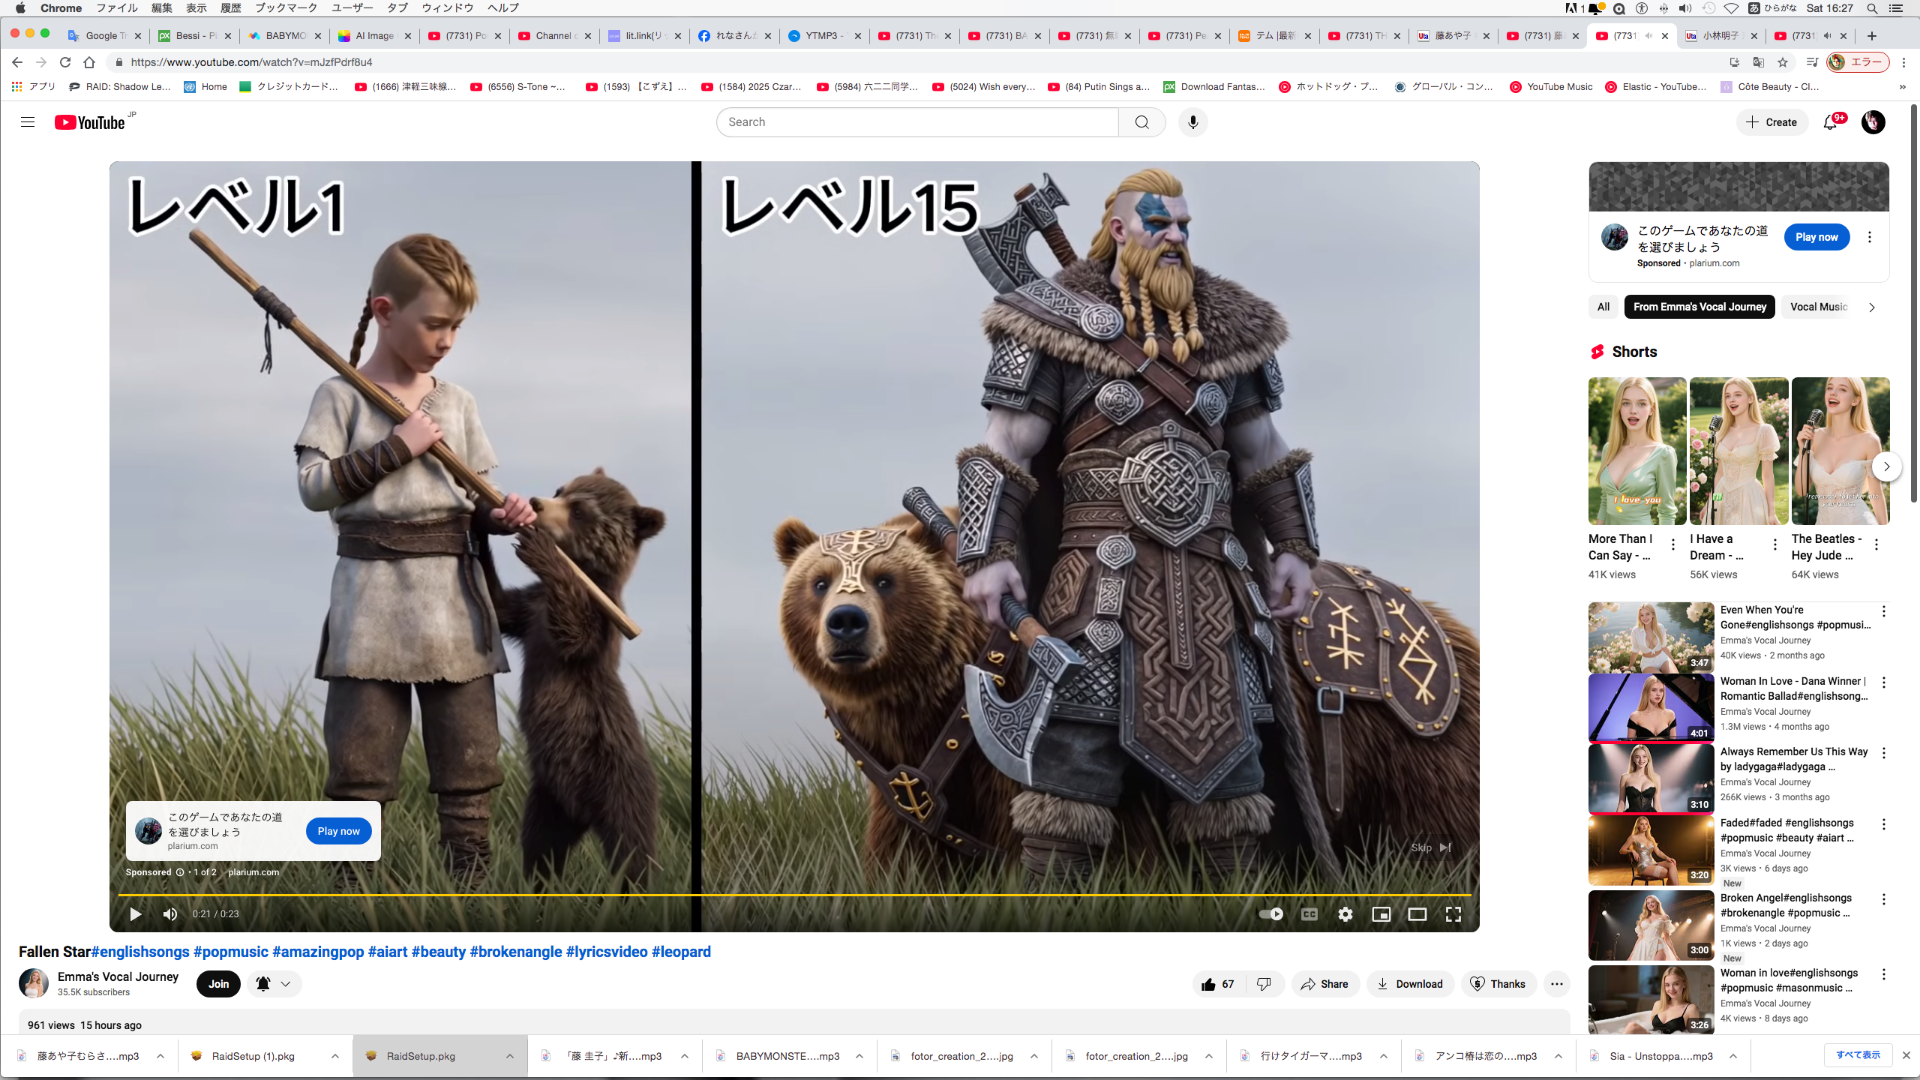
Task: Expand the notification preferences dropdown beside Join
Action: tap(285, 984)
